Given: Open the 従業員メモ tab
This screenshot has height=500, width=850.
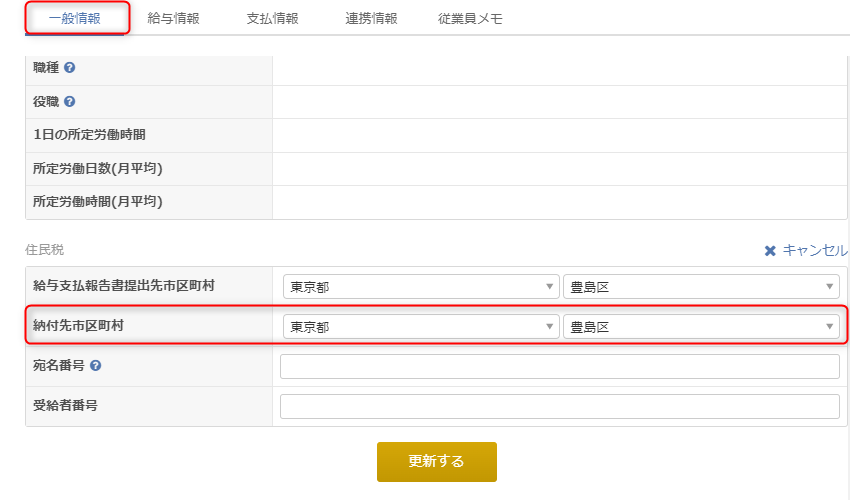Looking at the screenshot, I should [470, 18].
